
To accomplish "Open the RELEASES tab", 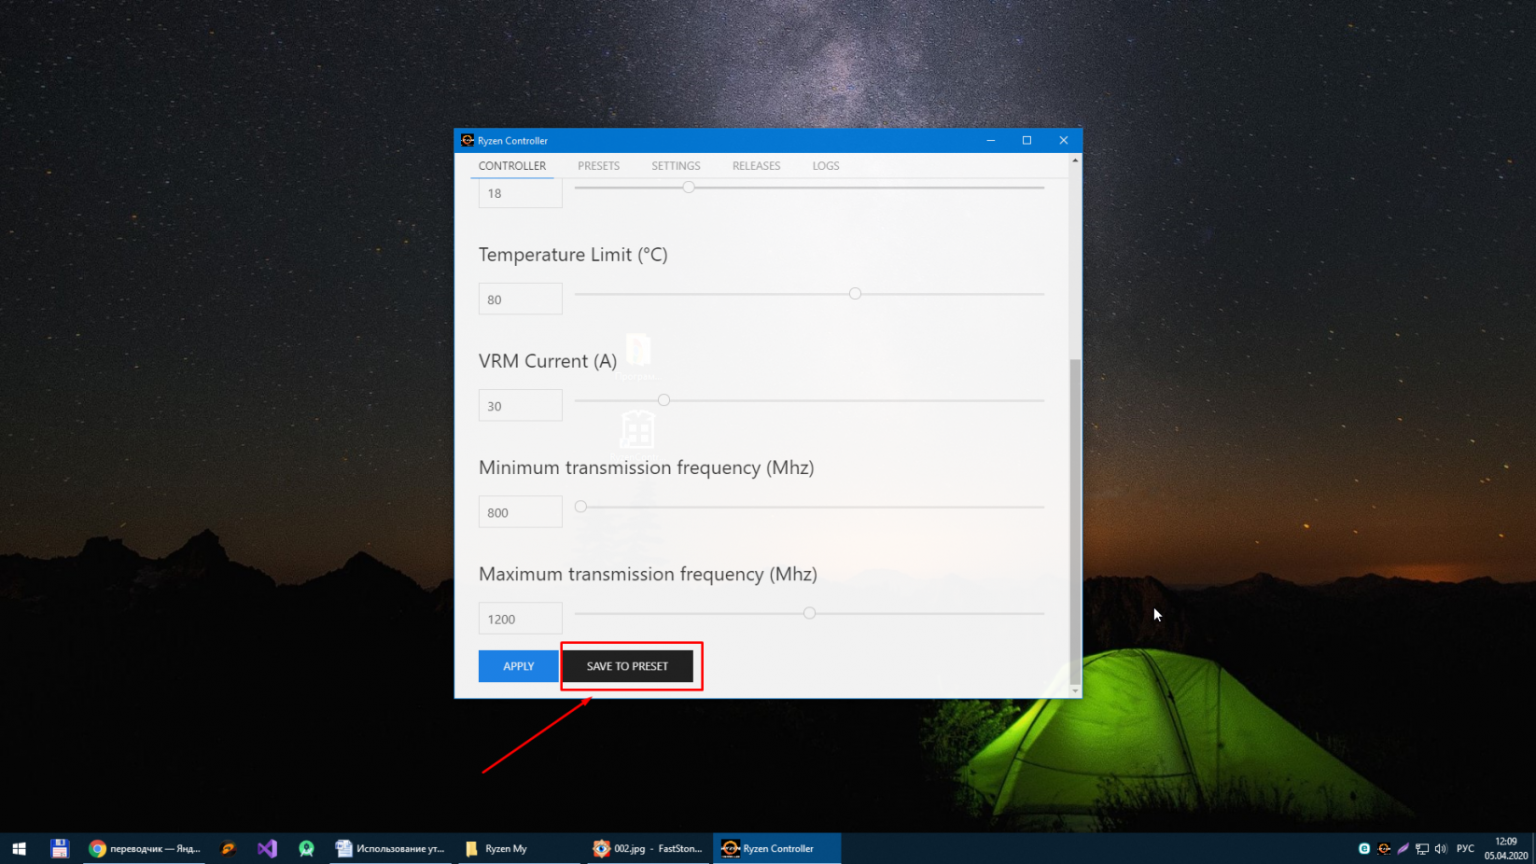I will [x=756, y=166].
